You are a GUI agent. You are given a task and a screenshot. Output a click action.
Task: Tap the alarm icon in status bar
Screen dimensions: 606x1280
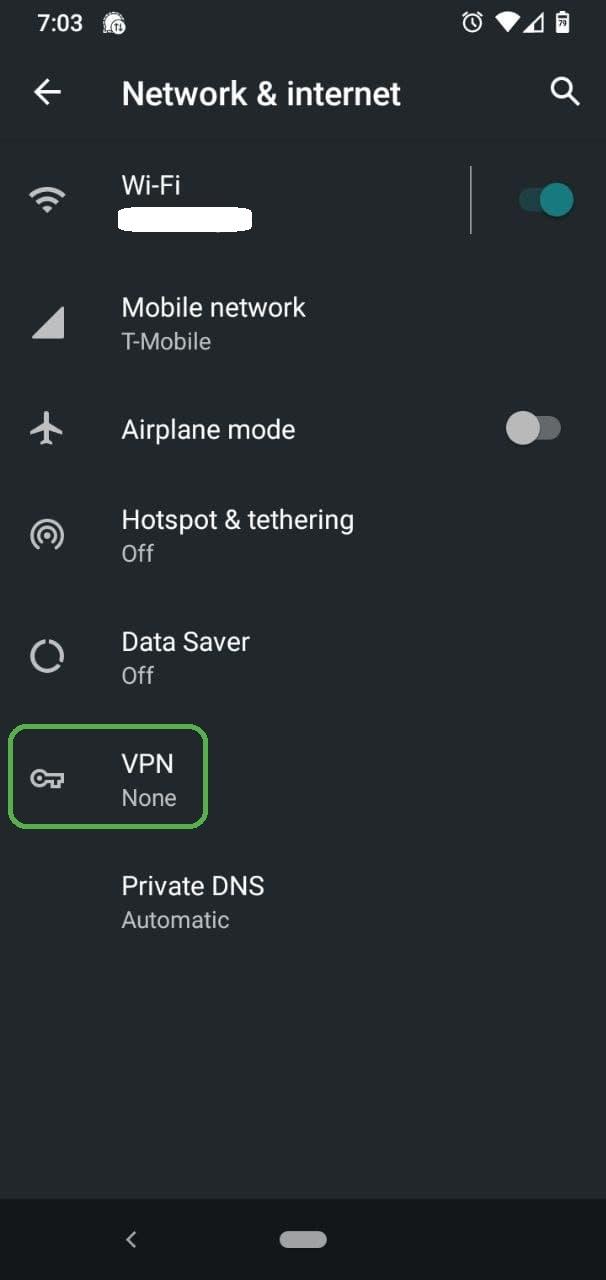(x=472, y=22)
